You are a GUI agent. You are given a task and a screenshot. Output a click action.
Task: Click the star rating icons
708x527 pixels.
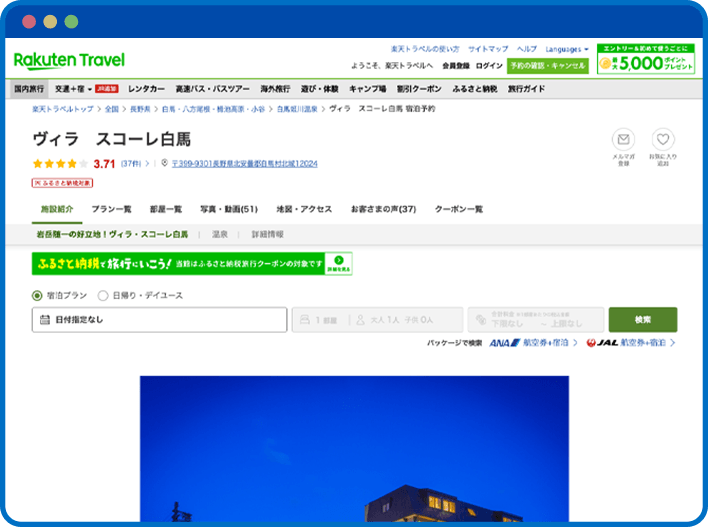[x=60, y=163]
